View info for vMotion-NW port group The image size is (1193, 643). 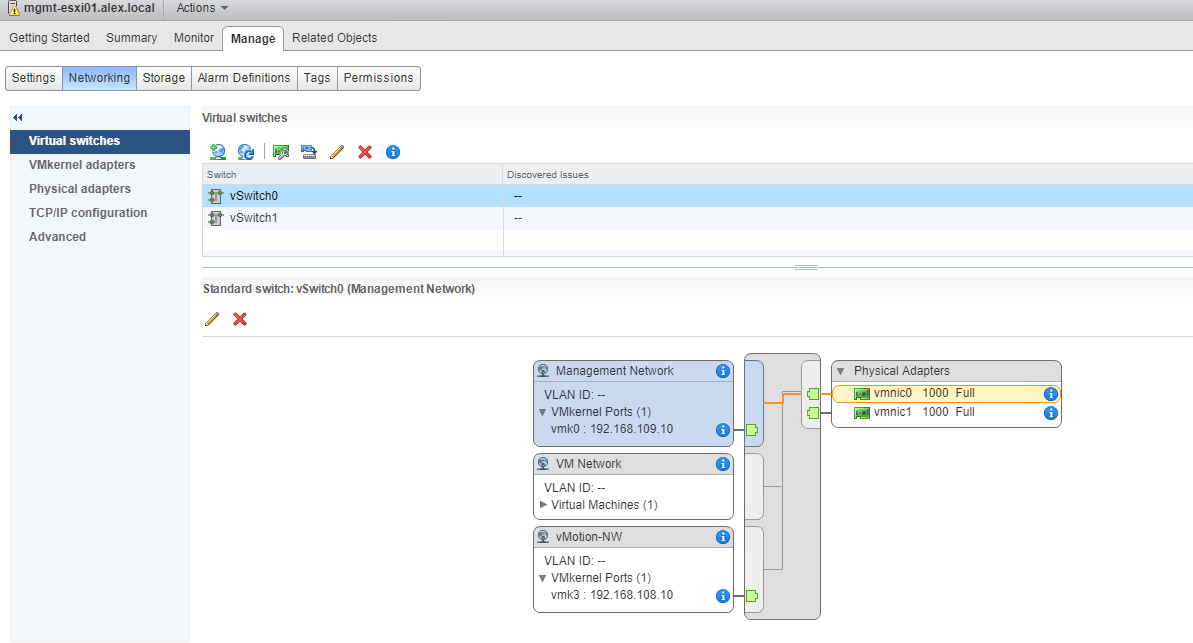click(x=723, y=537)
